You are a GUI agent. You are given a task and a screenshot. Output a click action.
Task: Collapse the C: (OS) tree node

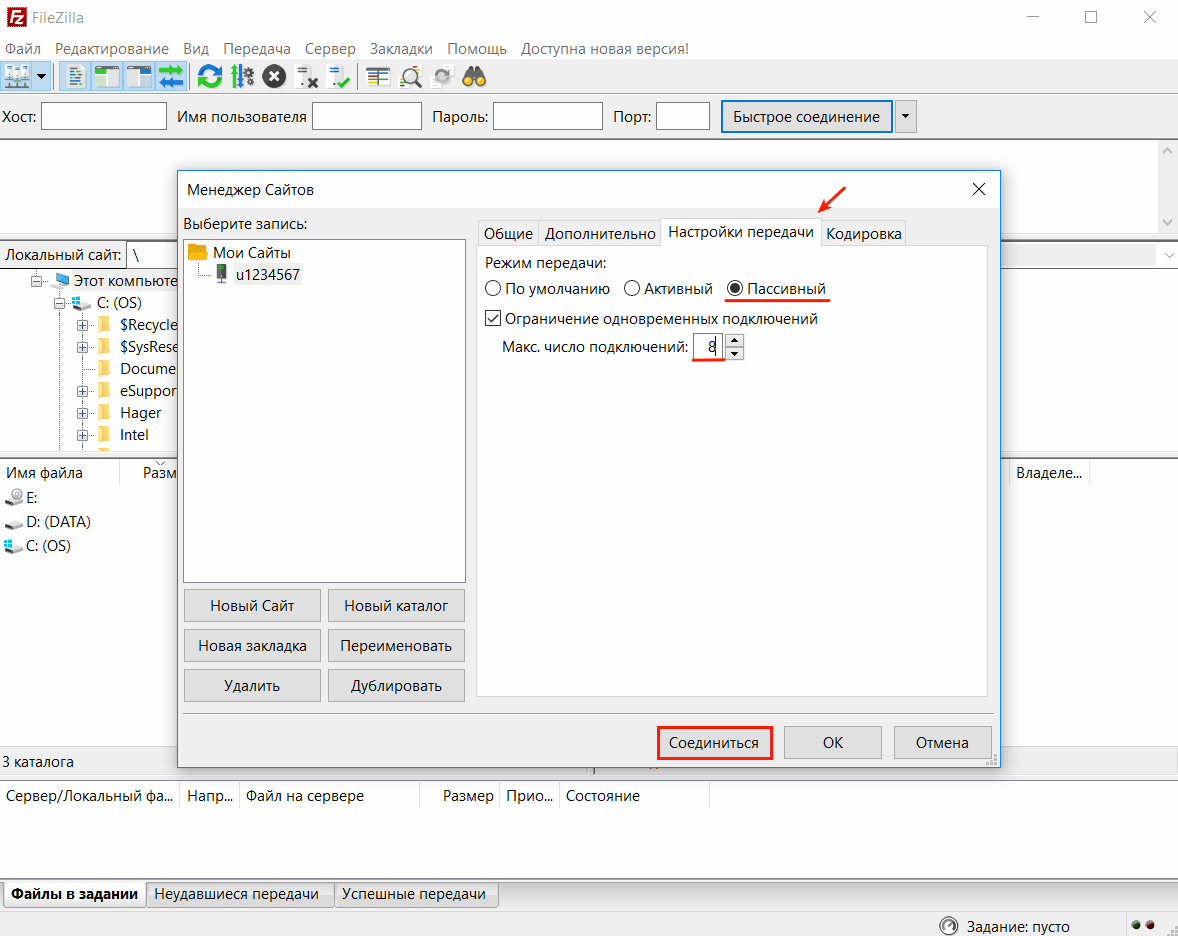coord(59,303)
